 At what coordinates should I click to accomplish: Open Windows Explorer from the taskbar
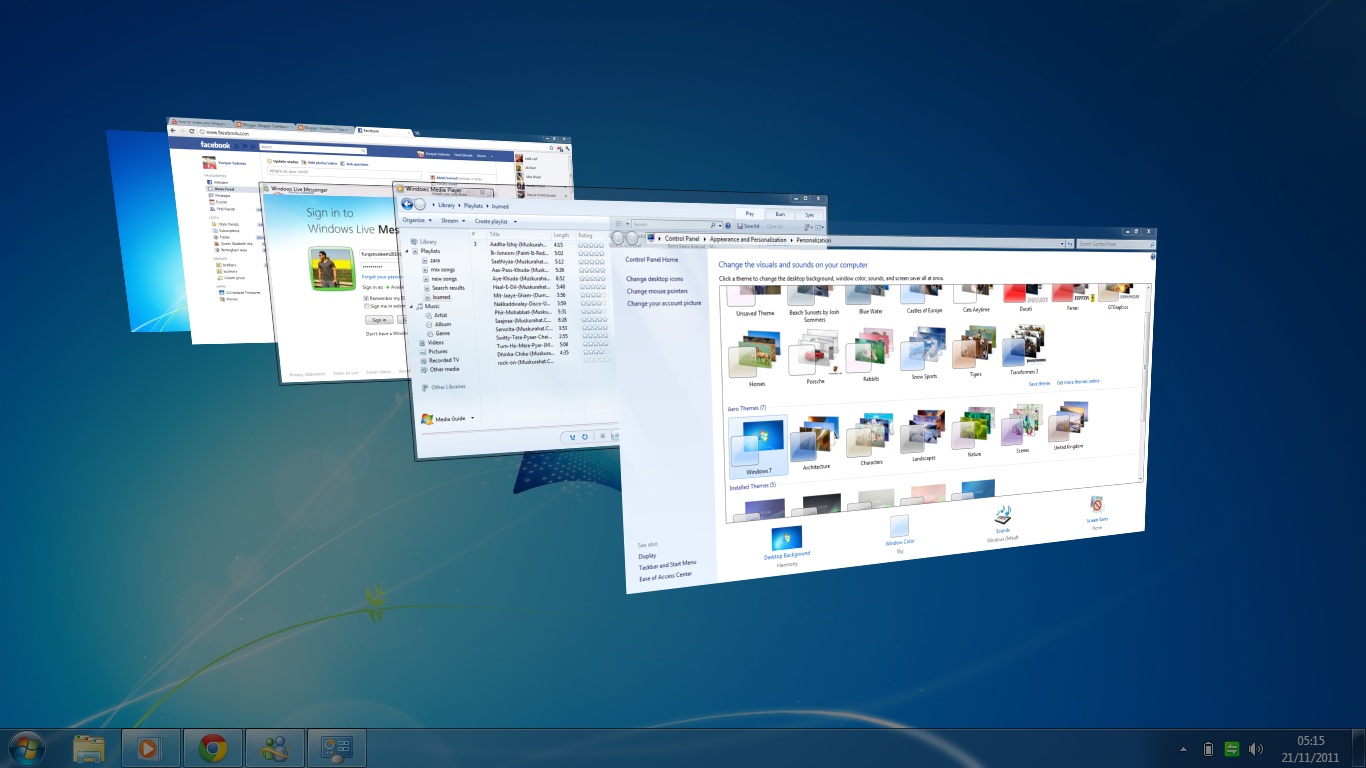pos(90,748)
